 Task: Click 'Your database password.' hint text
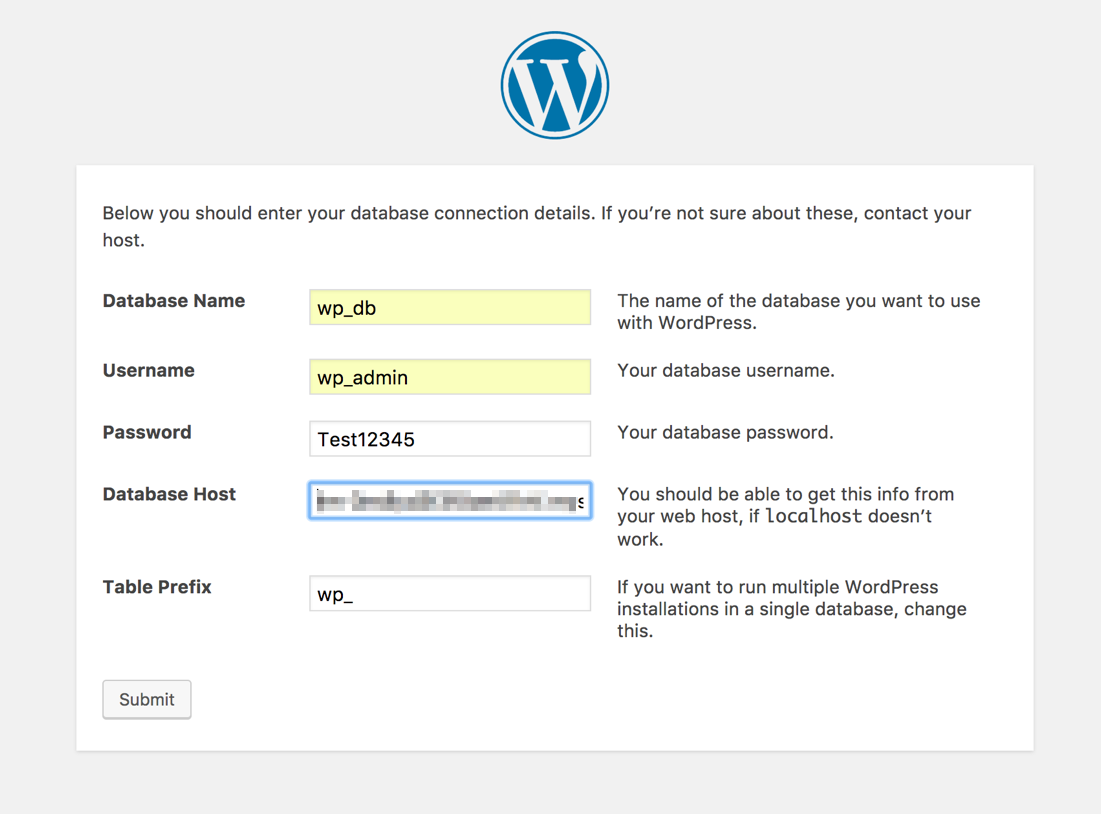pyautogui.click(x=725, y=432)
